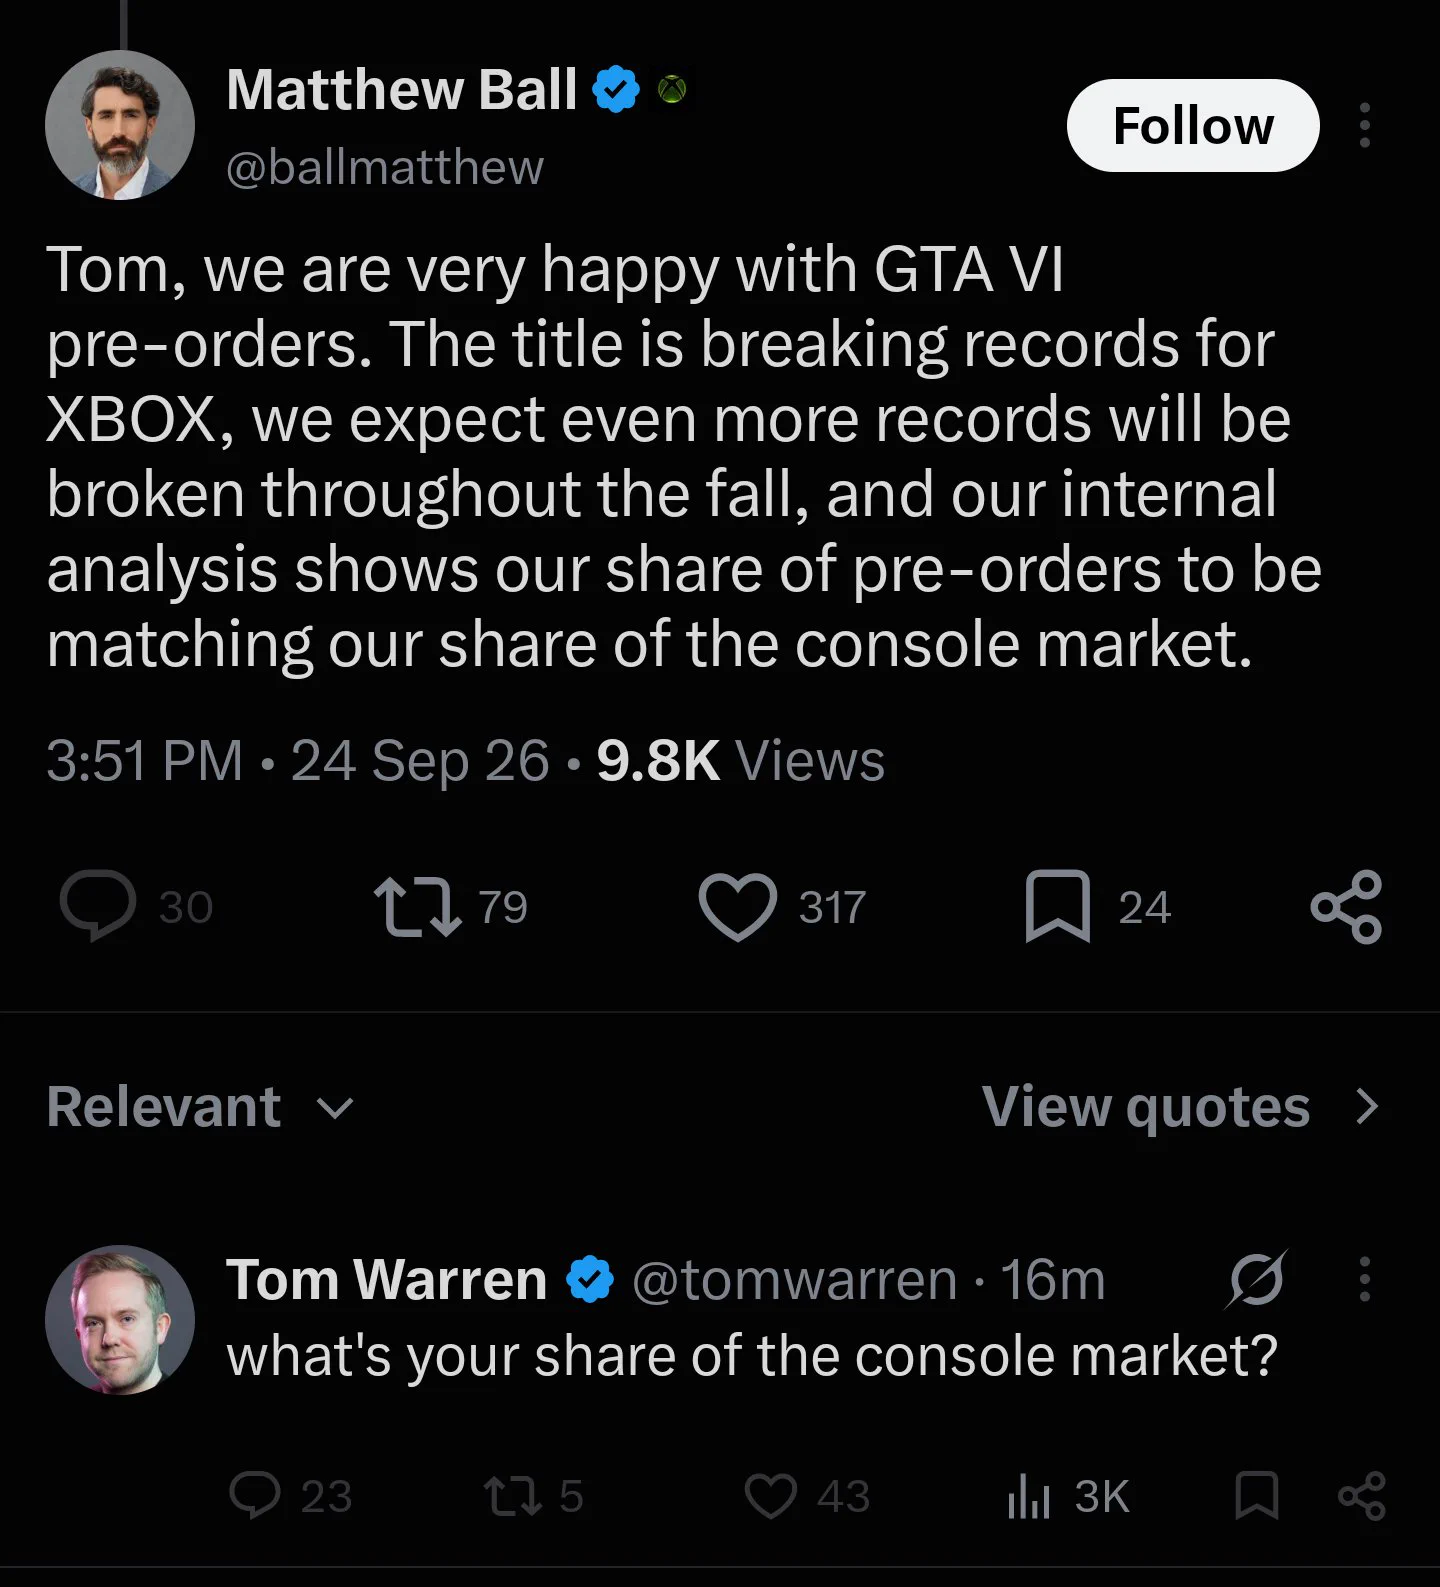1440x1587 pixels.
Task: Open Tom Warren's profile avatar
Action: 120,1320
